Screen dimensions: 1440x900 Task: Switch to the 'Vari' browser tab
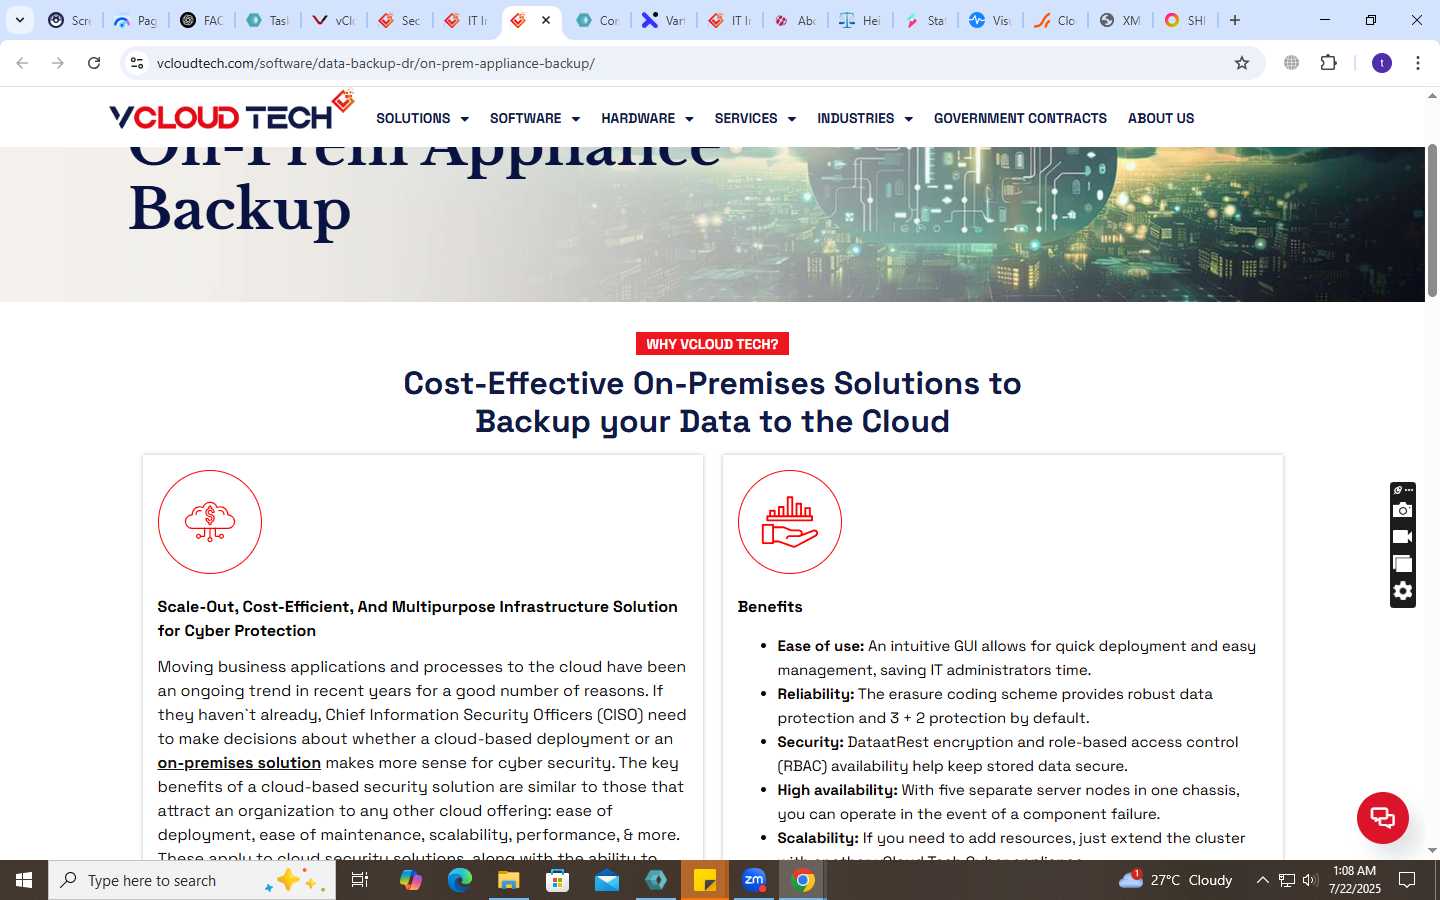pos(664,20)
